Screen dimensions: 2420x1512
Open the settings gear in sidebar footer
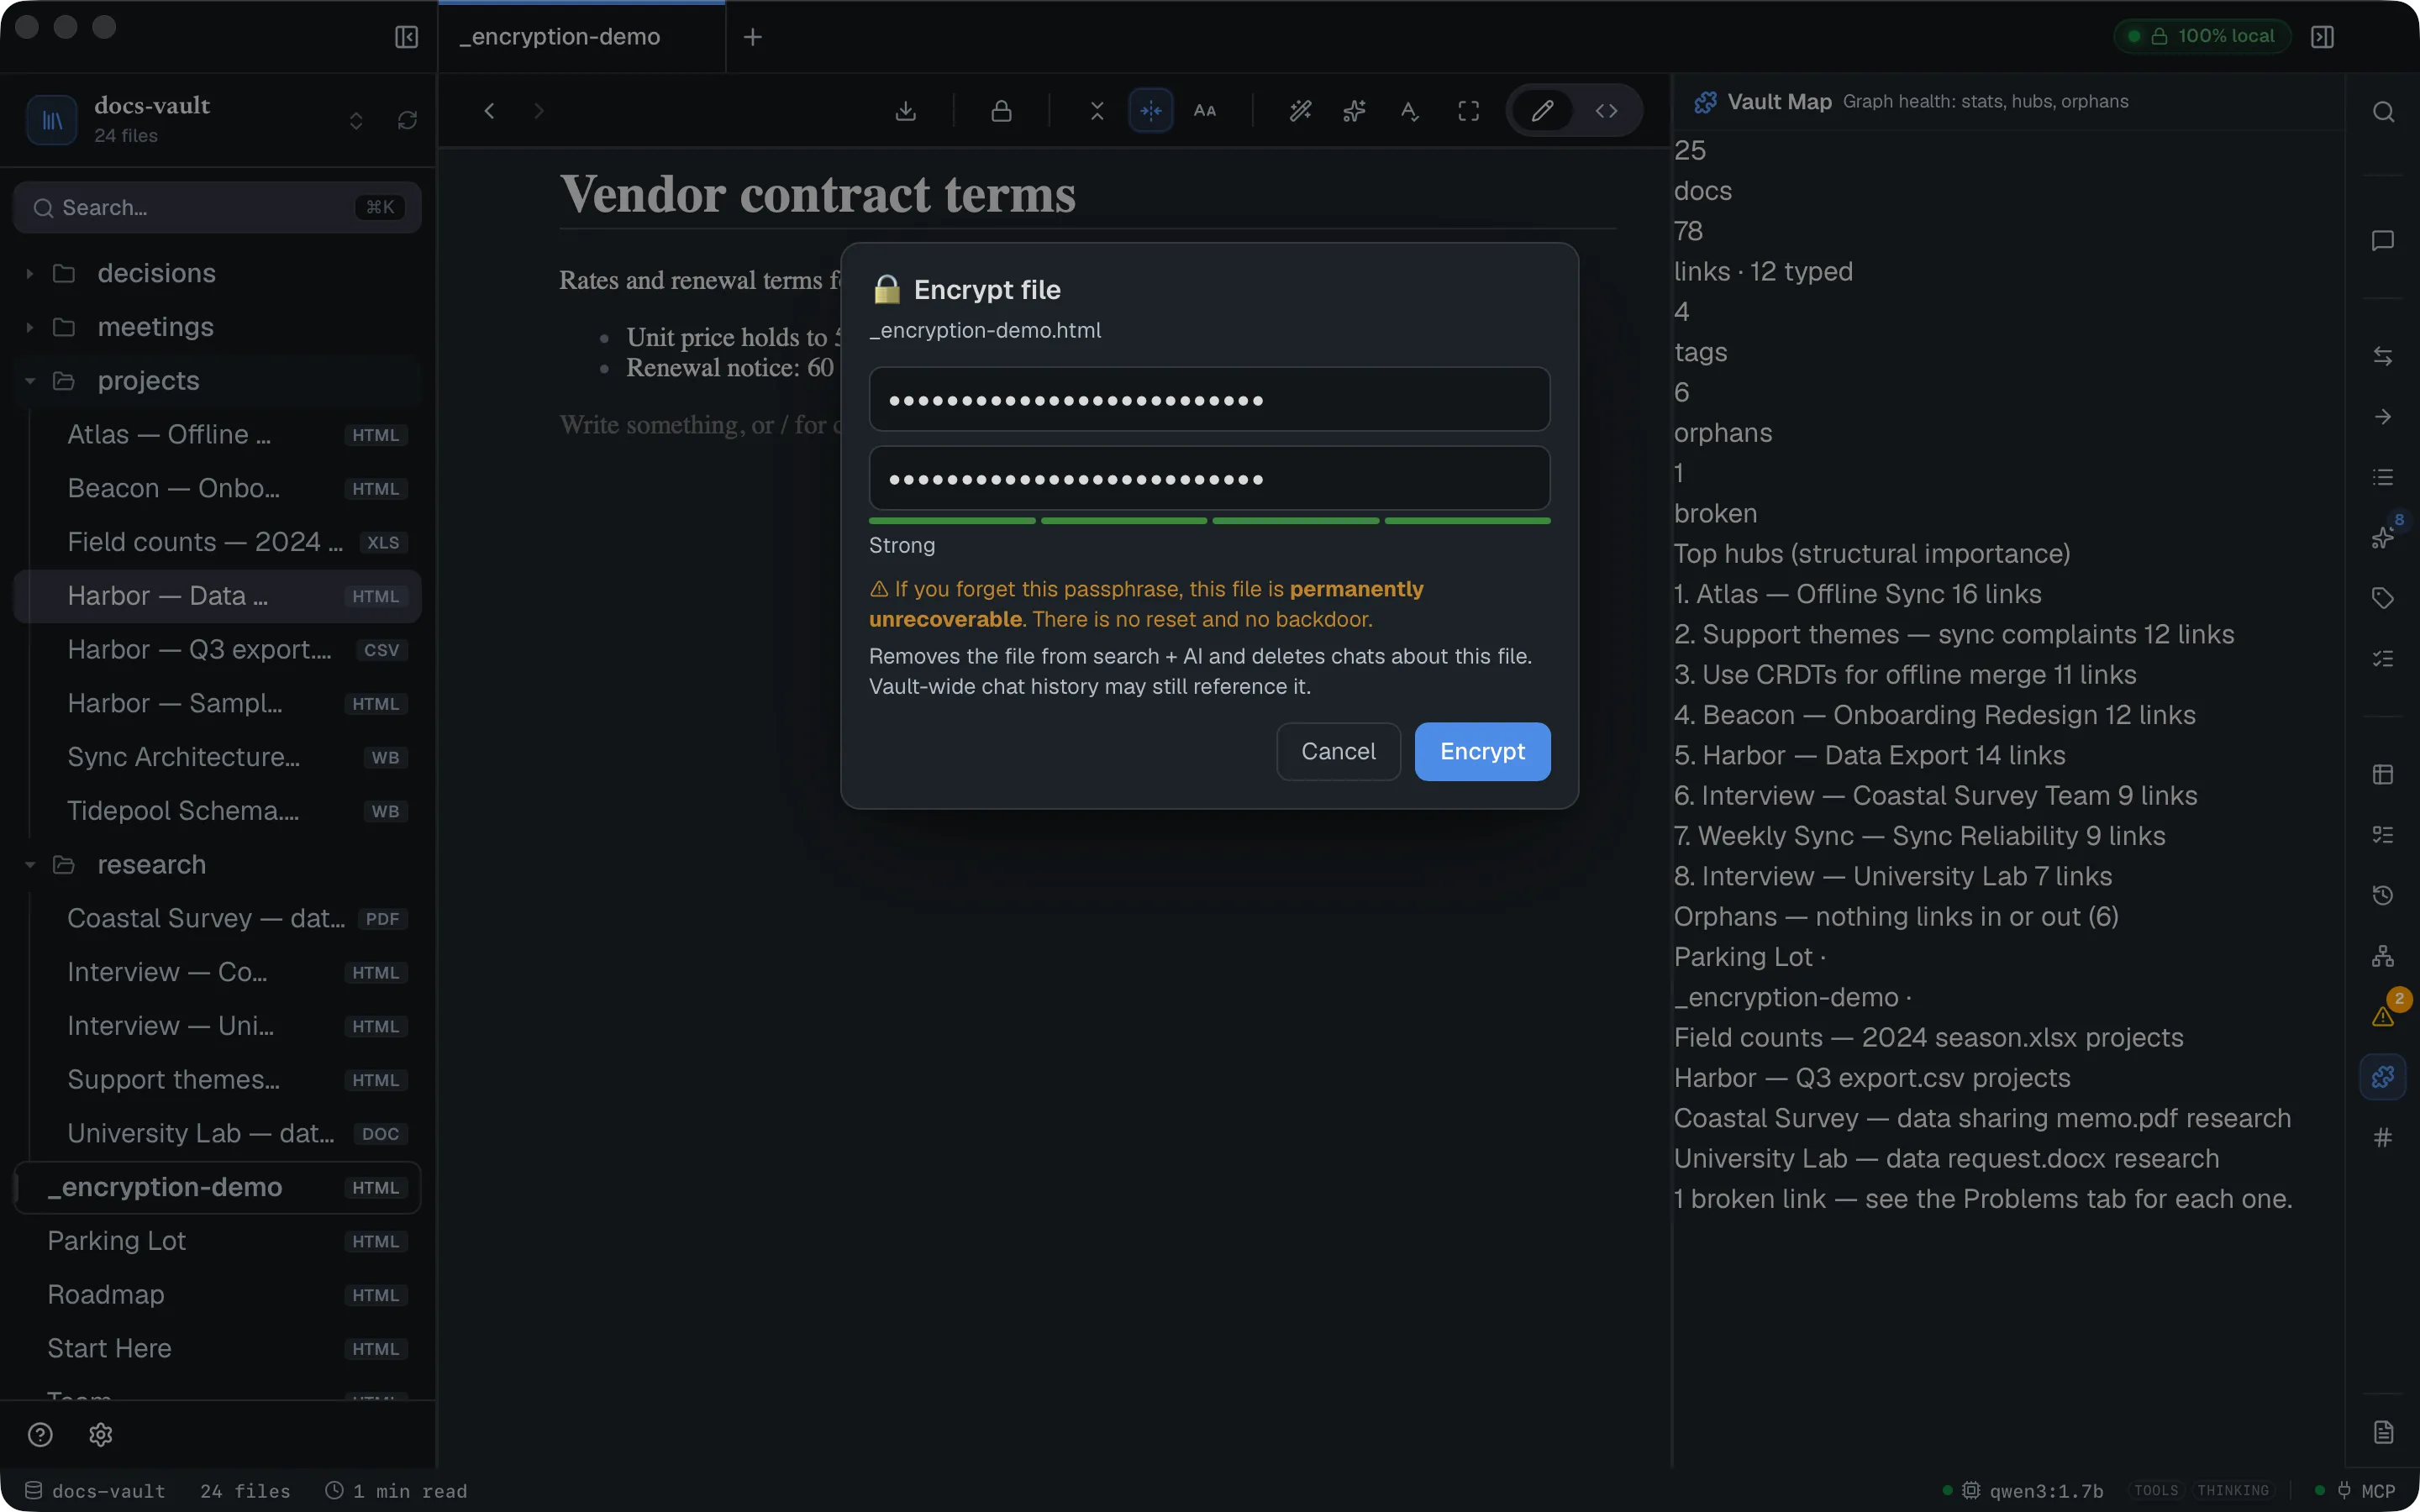[100, 1435]
